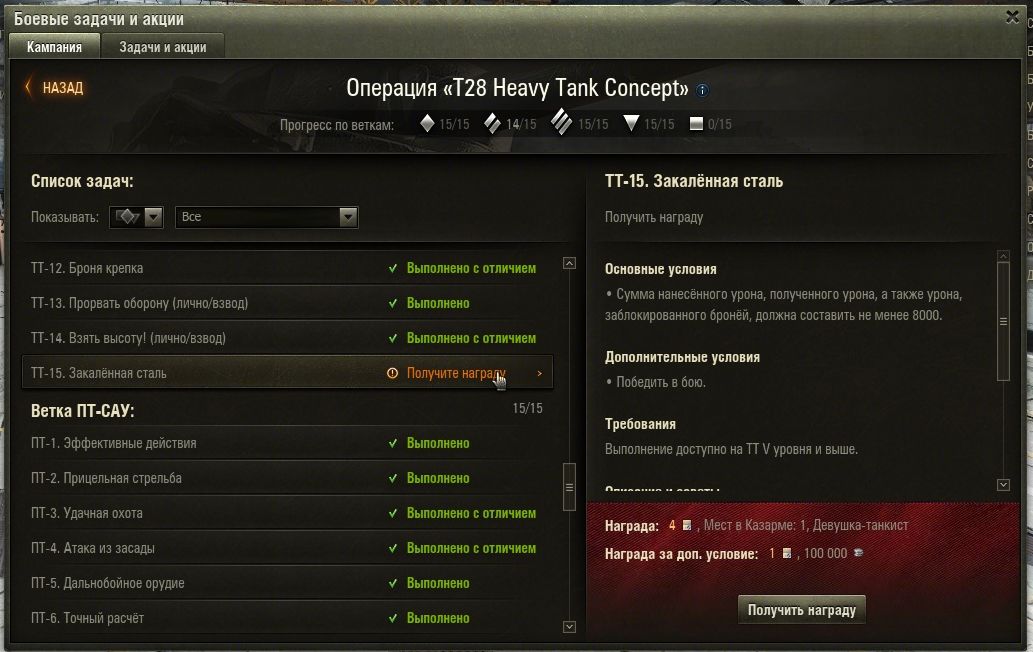Select the tank destroyer branch triangle icon
This screenshot has width=1033, height=652.
[631, 123]
